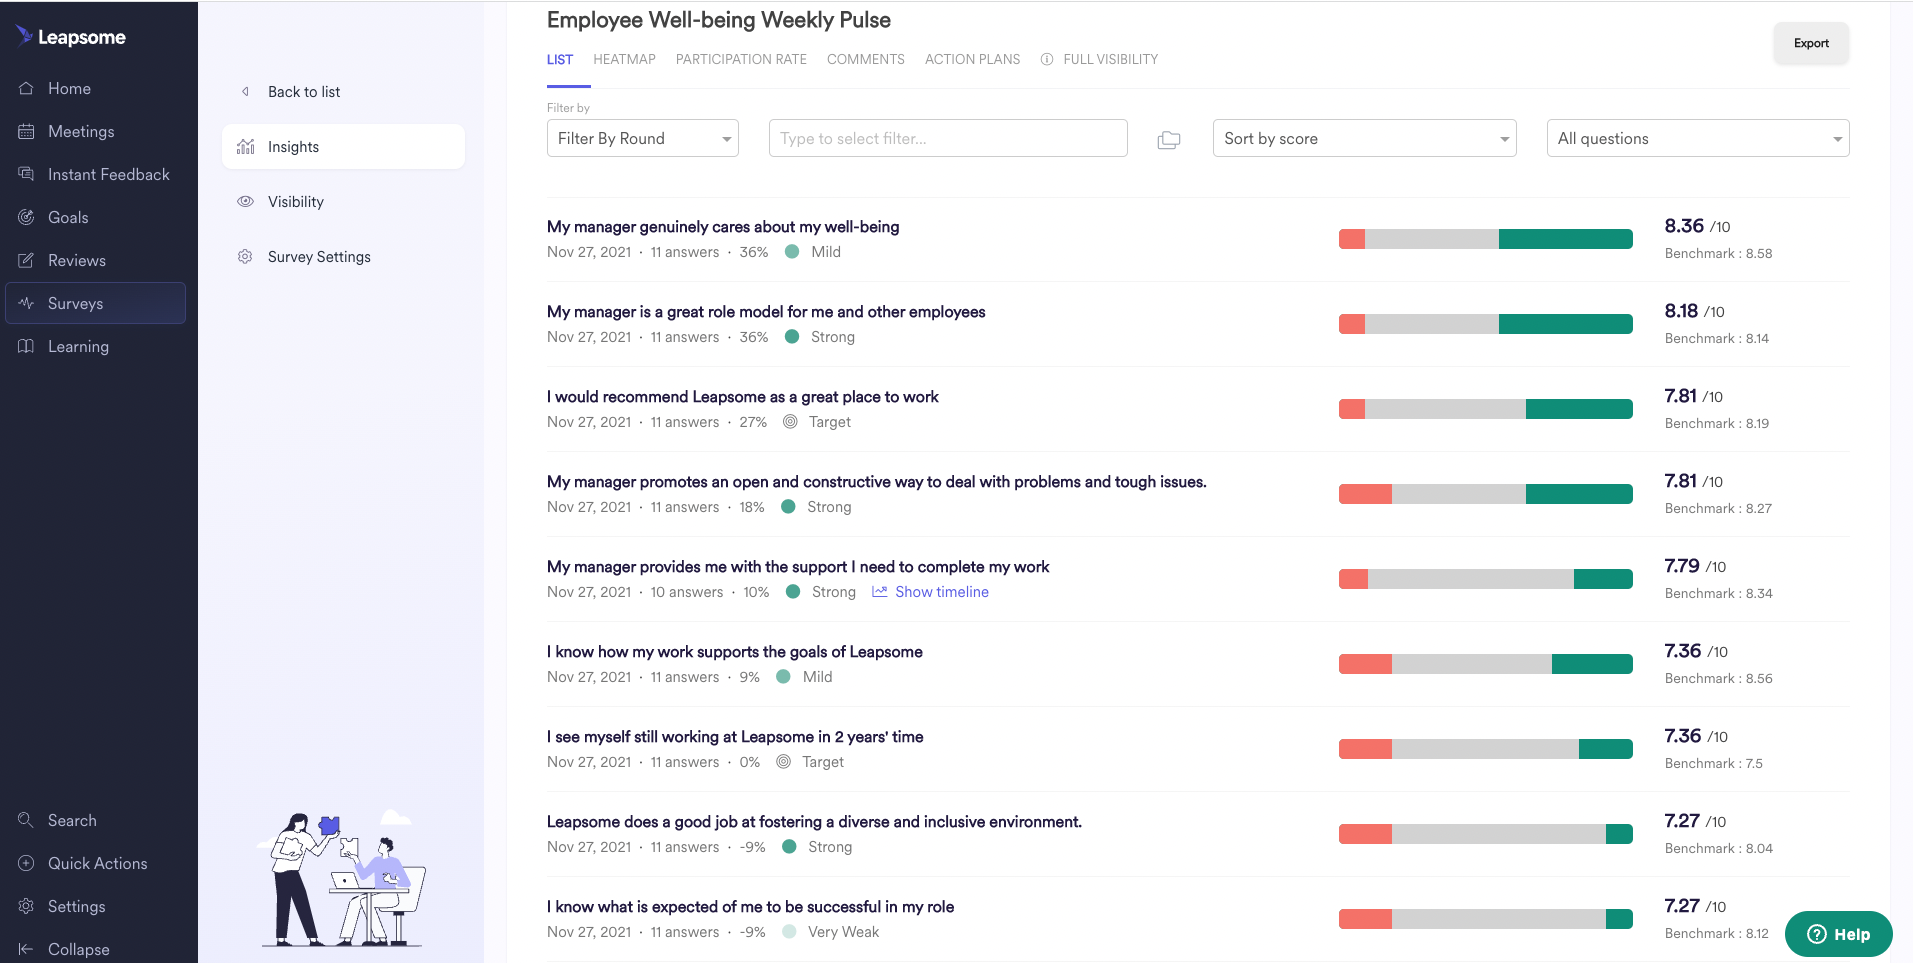Viewport: 1913px width, 963px height.
Task: Click the Help button
Action: click(x=1839, y=934)
